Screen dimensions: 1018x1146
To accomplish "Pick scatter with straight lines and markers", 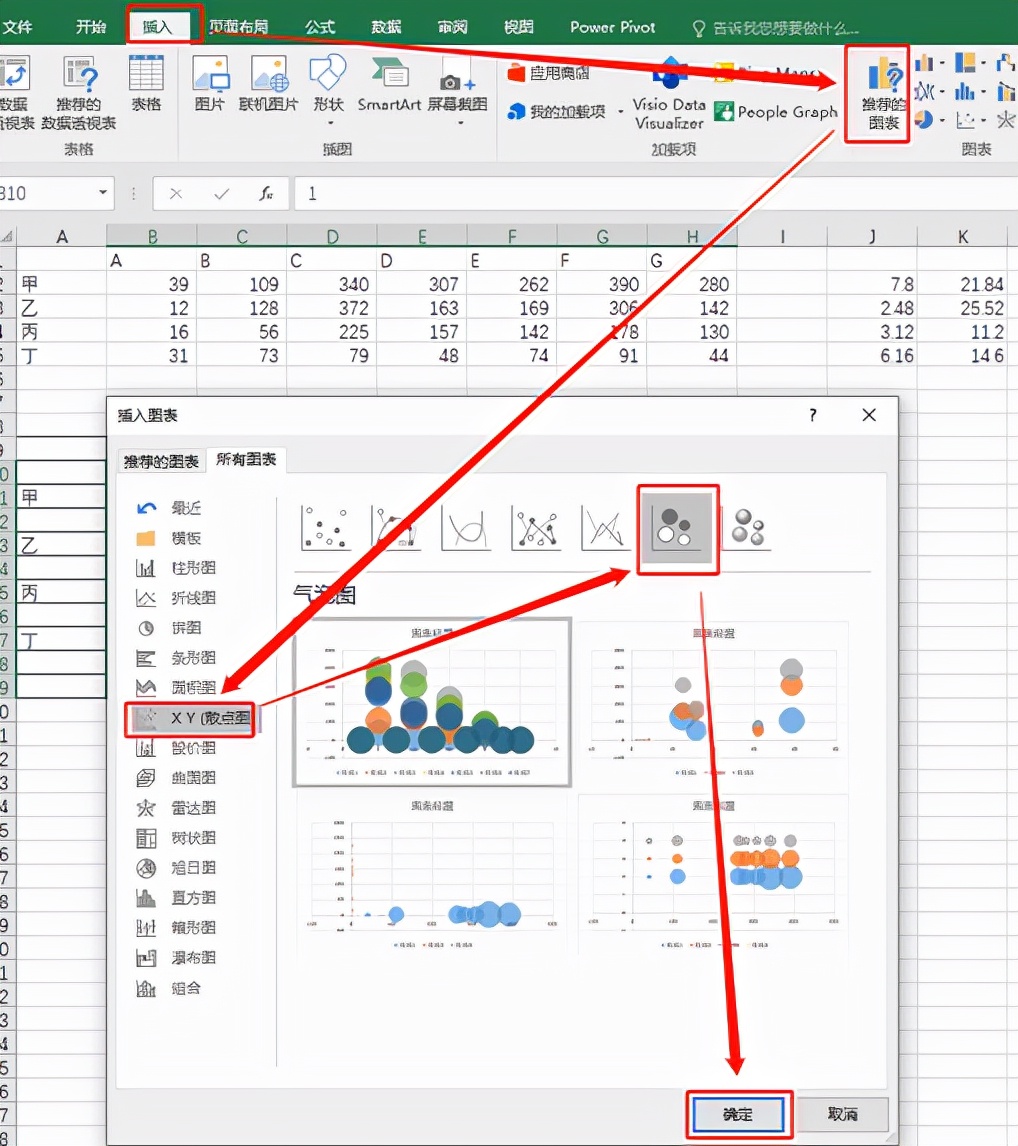I will [x=536, y=528].
